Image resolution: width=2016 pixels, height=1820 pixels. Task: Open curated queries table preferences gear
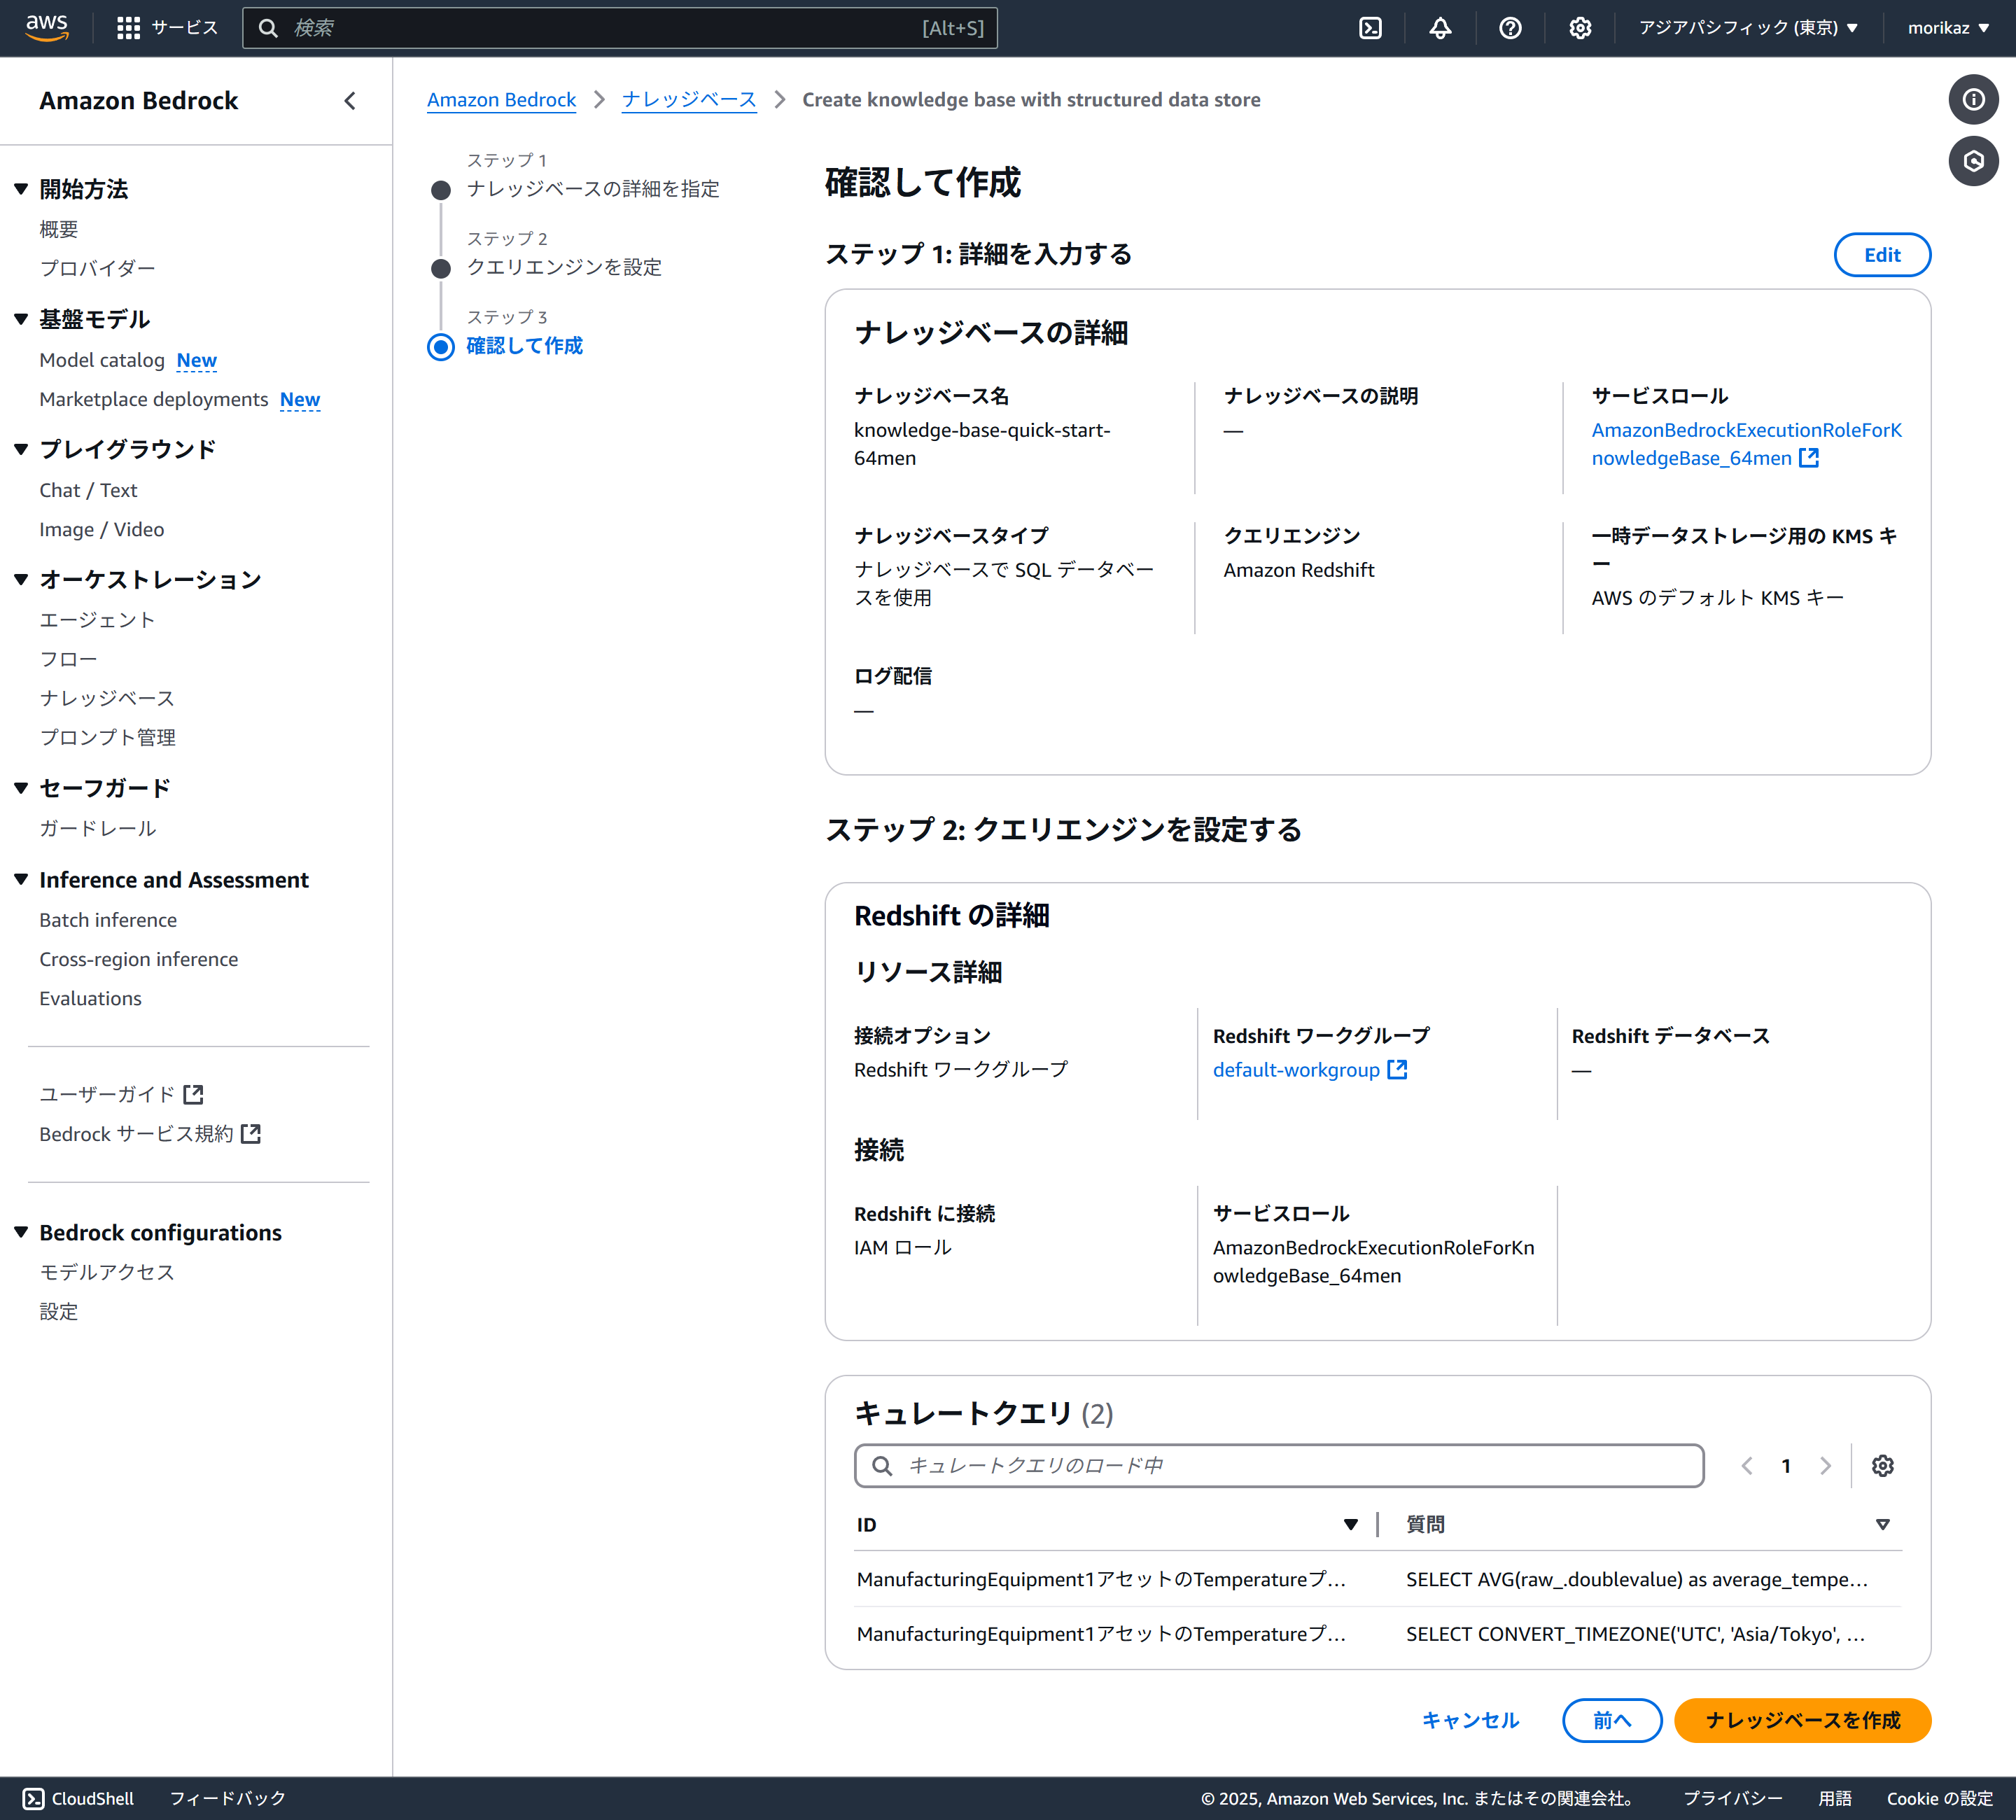click(1882, 1466)
